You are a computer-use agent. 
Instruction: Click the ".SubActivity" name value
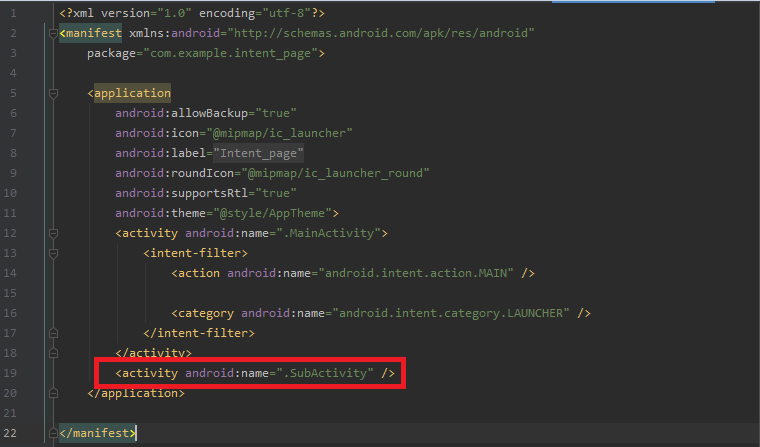[x=325, y=373]
